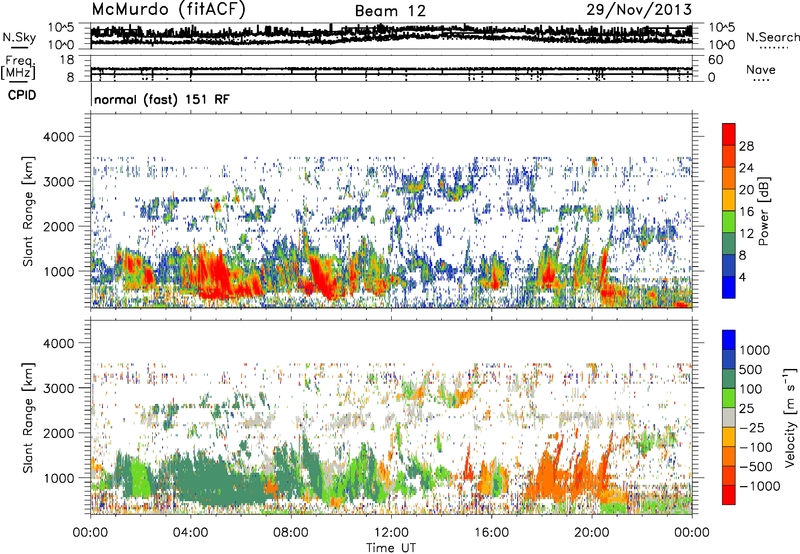Viewport: 800px width, 554px height.
Task: Click velocity panel 'Slant Range [km]' label
Action: [x=28, y=417]
